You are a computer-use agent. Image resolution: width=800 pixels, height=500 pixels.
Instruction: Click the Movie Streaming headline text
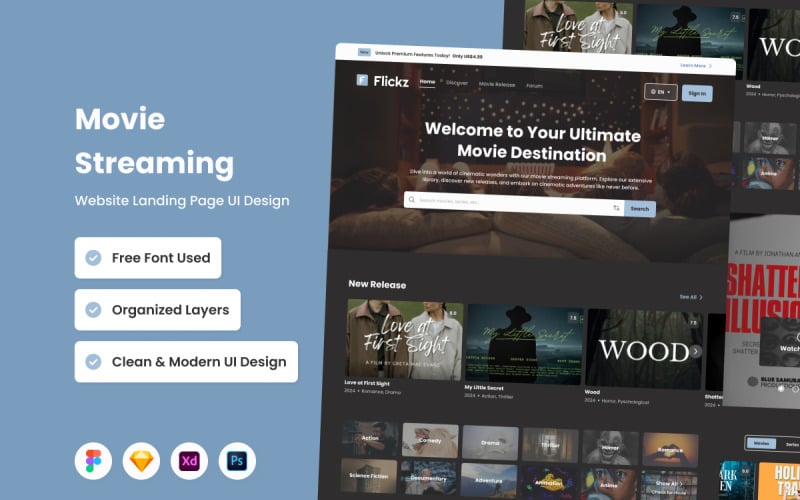coord(154,141)
